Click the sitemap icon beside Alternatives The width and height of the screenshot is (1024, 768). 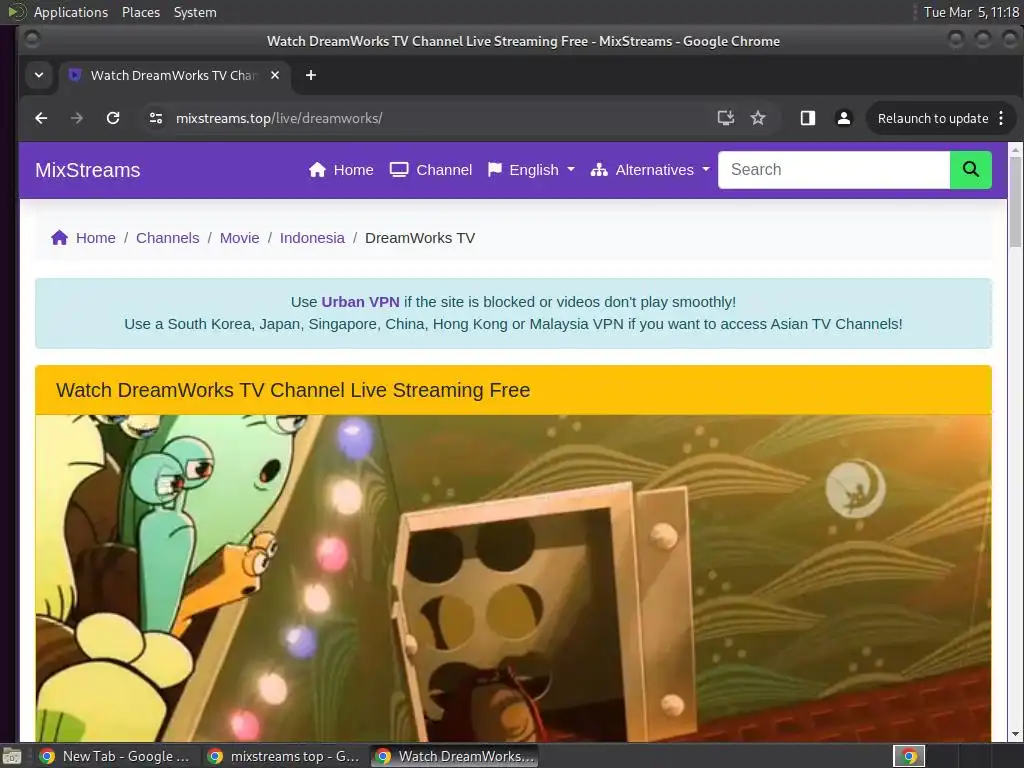click(x=599, y=170)
